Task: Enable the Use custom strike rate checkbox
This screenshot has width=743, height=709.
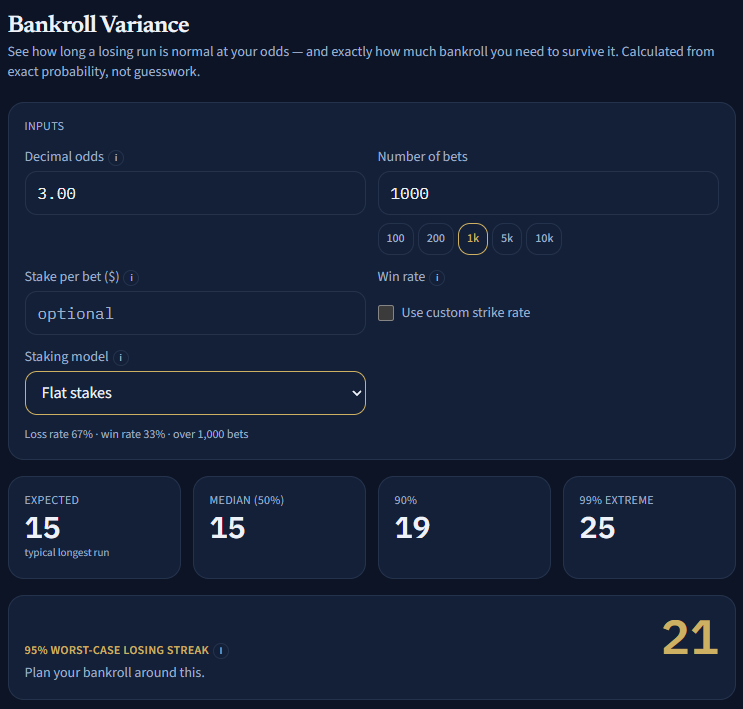Action: click(386, 313)
